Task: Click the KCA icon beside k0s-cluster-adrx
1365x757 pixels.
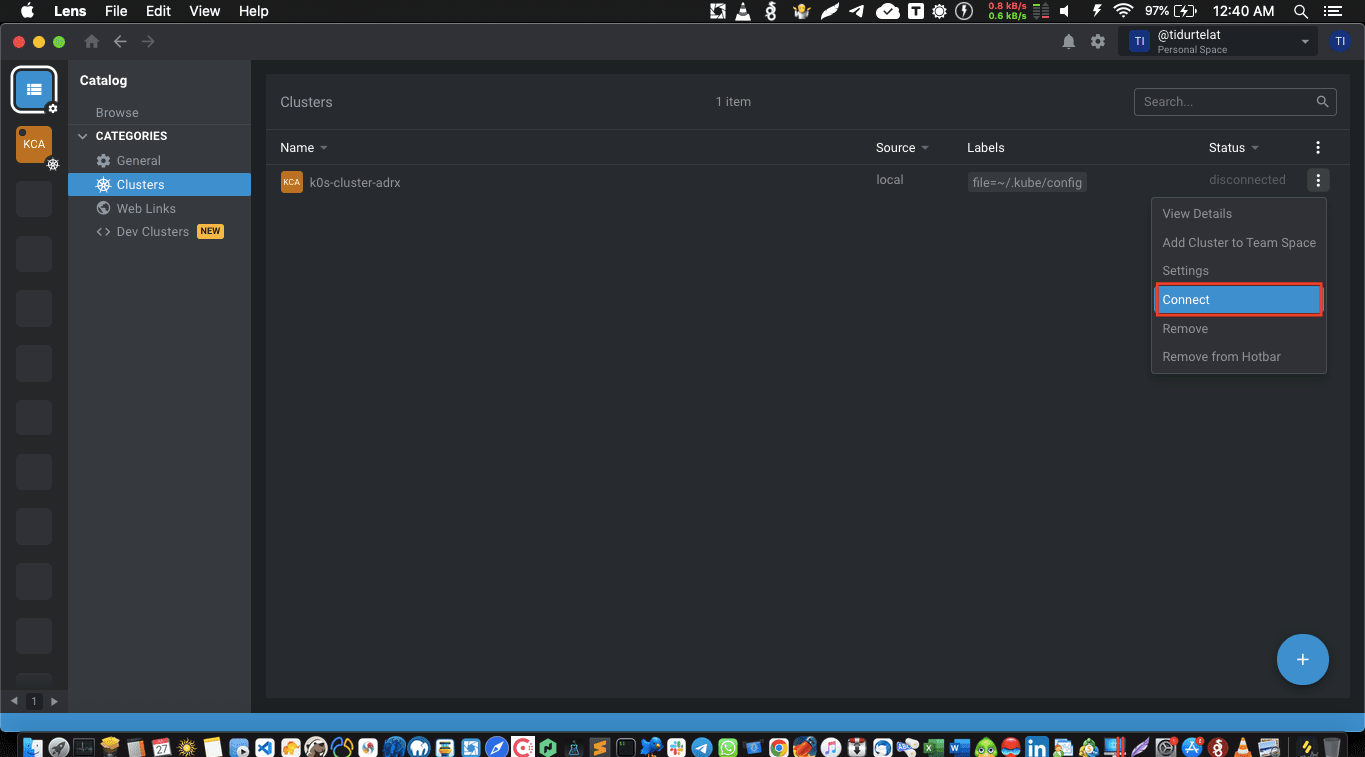Action: 292,182
